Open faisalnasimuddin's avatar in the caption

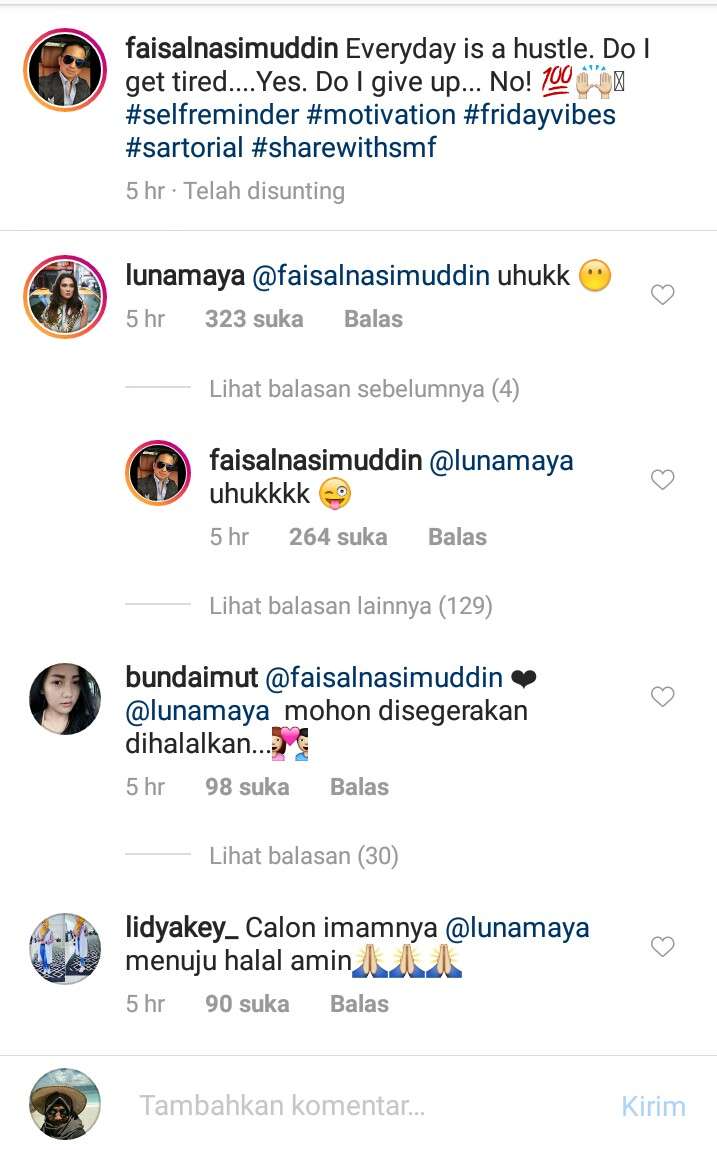click(65, 70)
